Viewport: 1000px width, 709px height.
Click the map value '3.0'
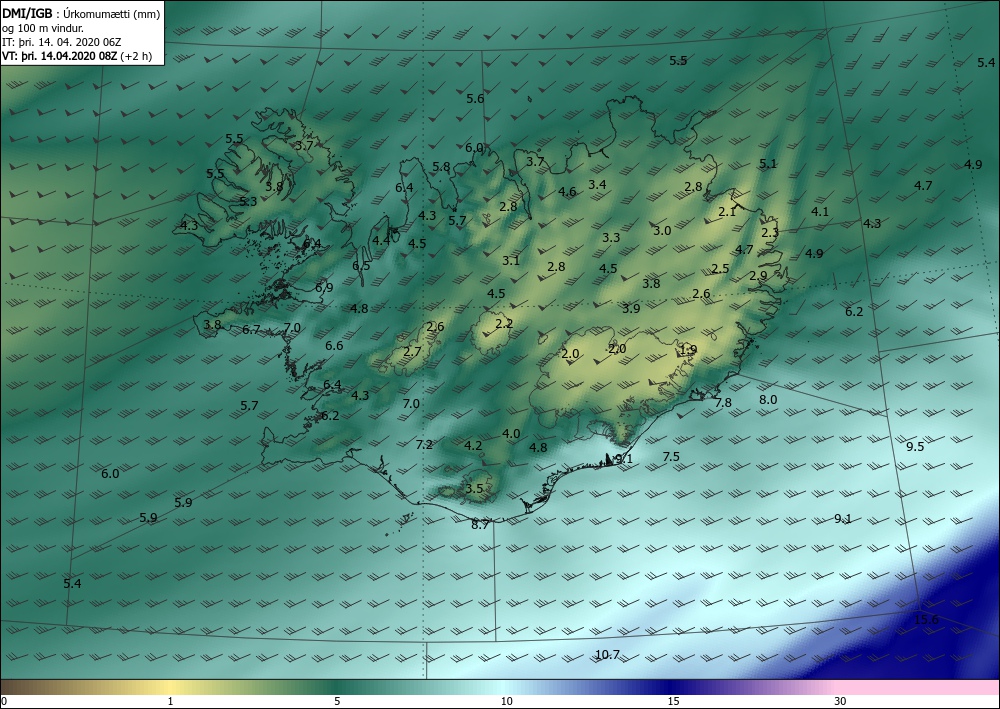662,231
